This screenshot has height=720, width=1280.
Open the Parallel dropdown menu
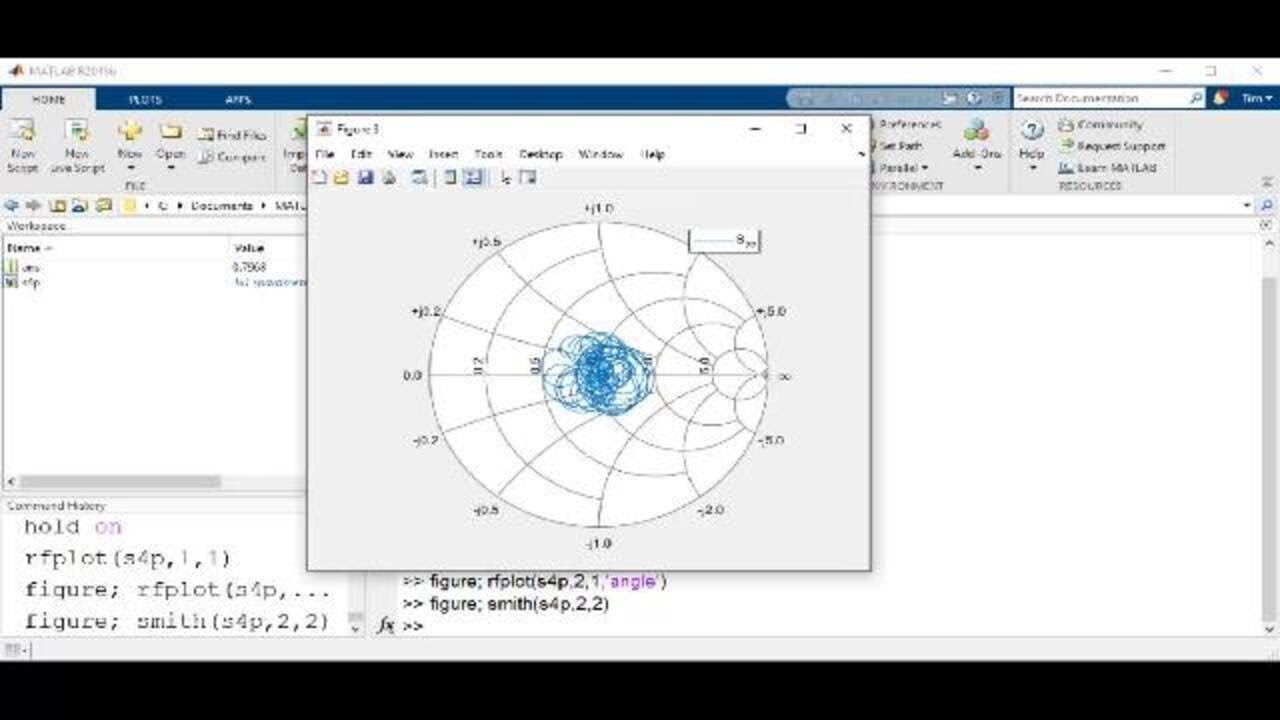(905, 167)
